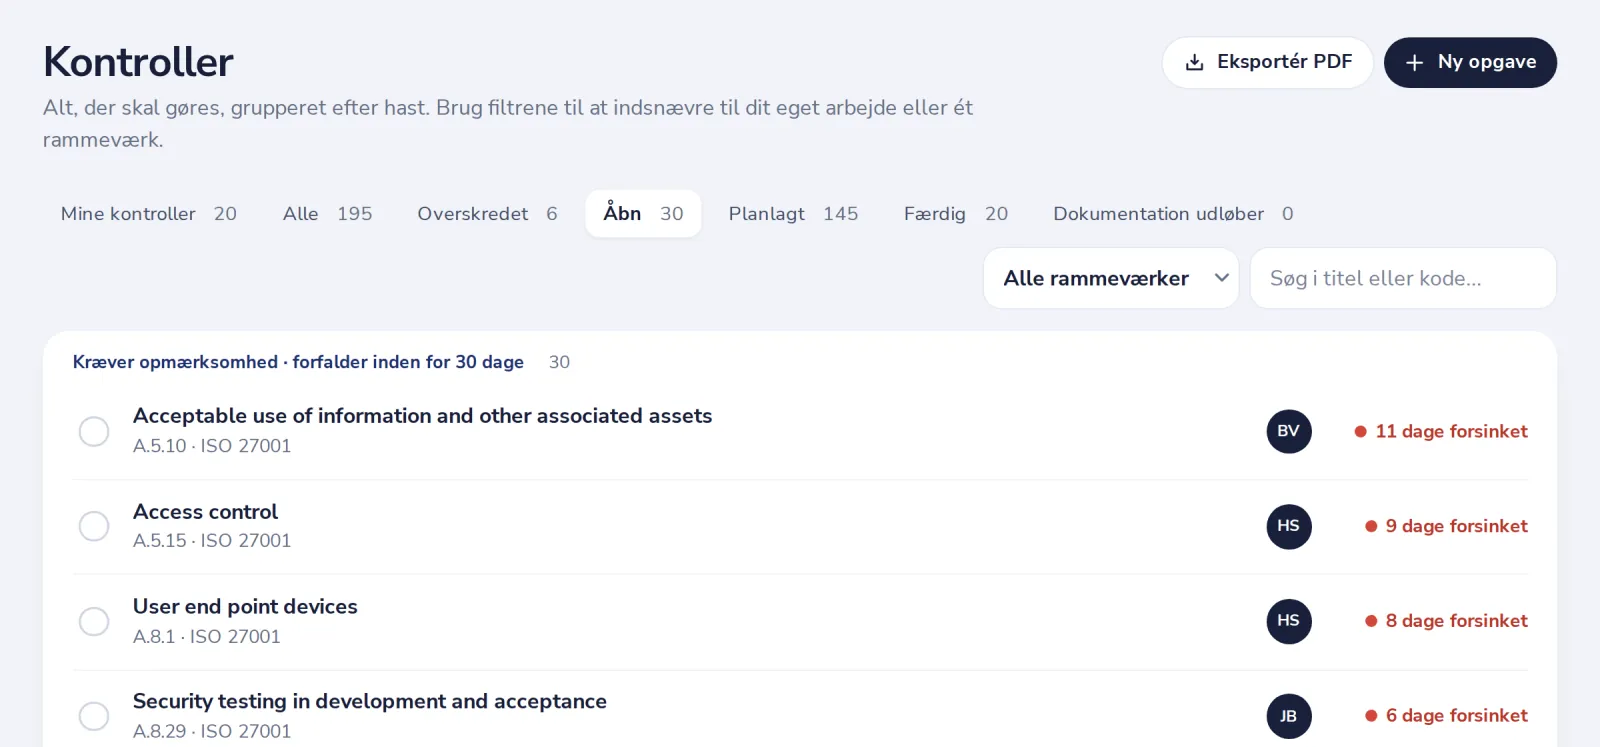Focus the Søg i titel eller kode field

(x=1403, y=278)
